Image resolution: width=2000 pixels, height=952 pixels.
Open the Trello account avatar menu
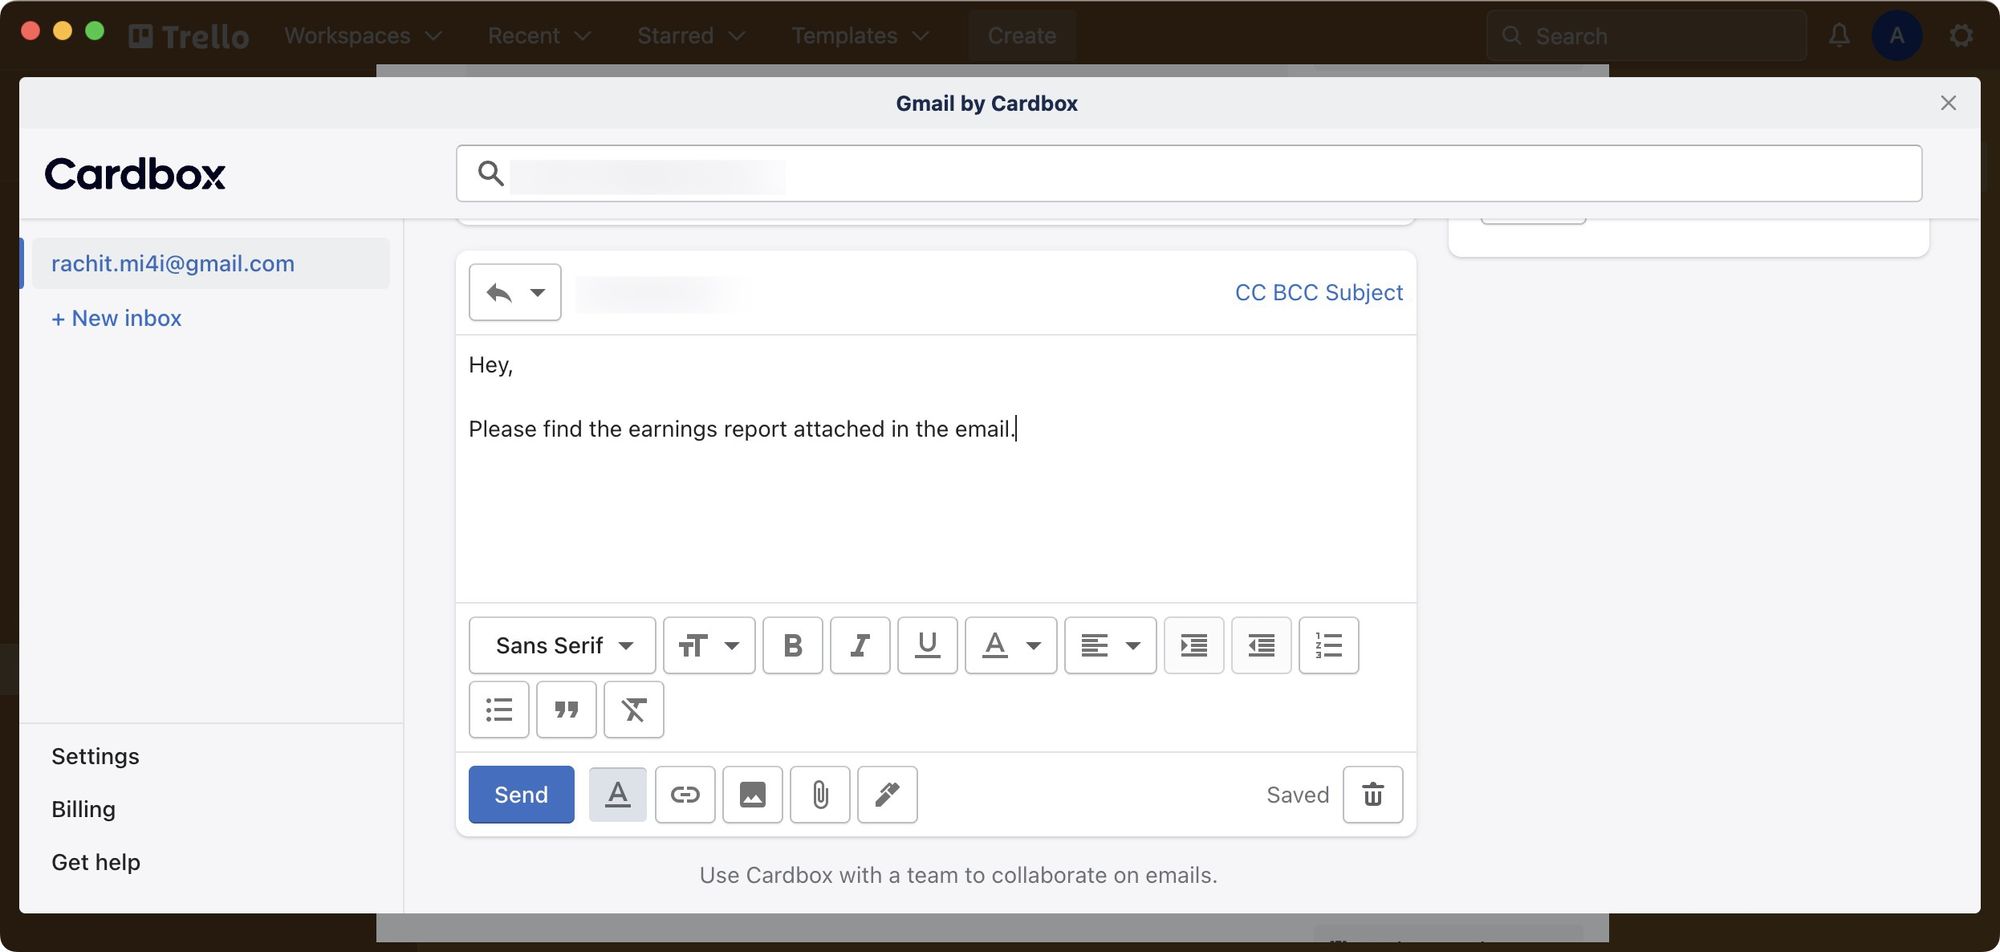(1897, 36)
